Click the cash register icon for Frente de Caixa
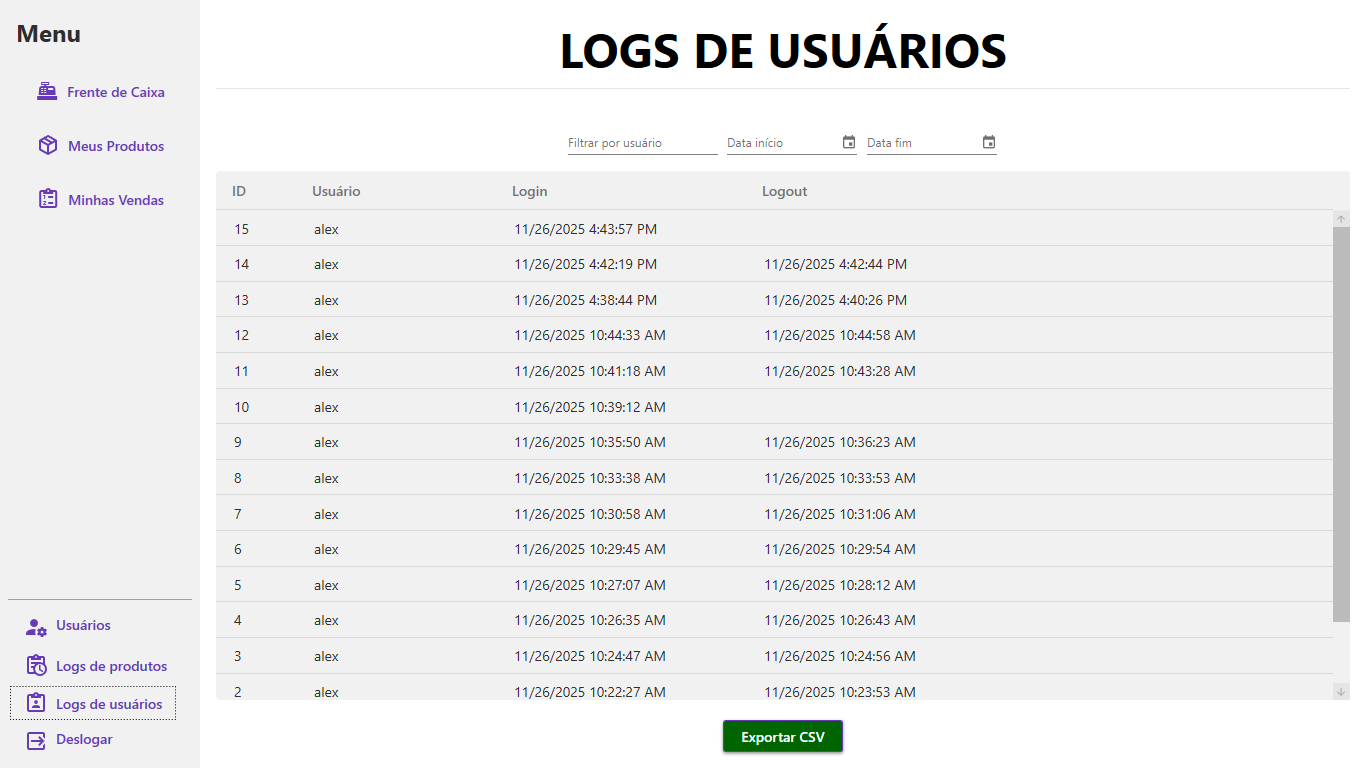 coord(47,92)
